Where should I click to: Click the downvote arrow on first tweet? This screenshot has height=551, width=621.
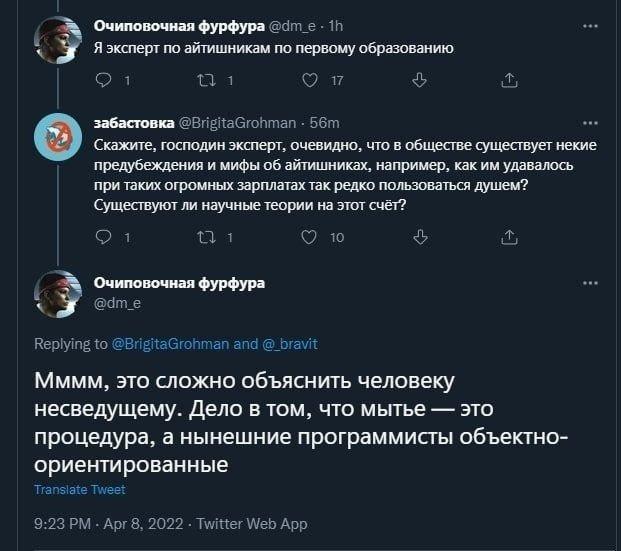coord(419,81)
